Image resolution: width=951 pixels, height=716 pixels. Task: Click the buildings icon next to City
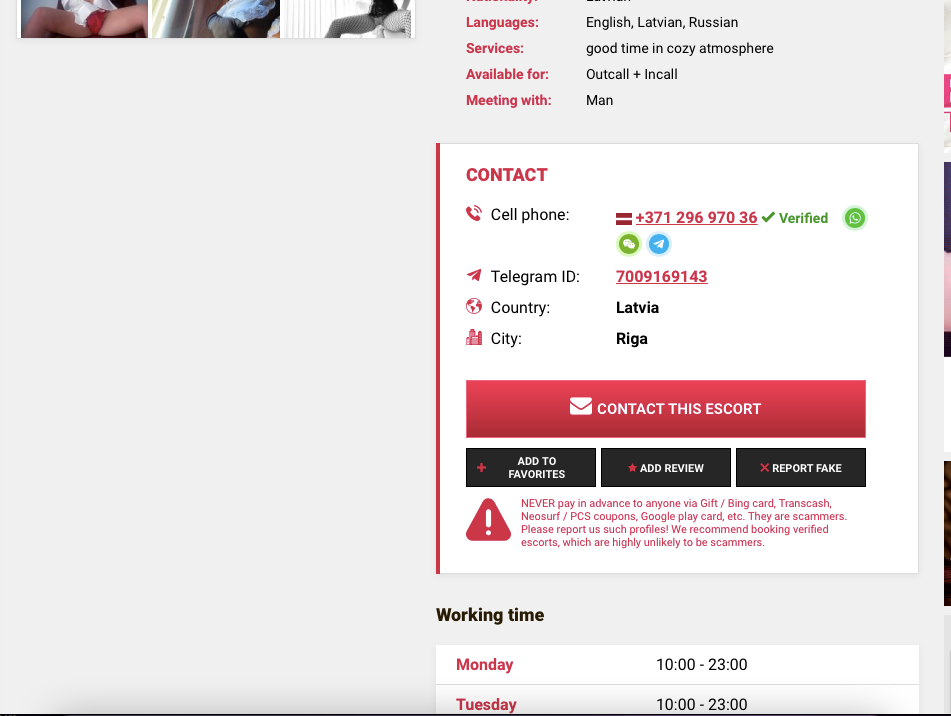tap(474, 337)
